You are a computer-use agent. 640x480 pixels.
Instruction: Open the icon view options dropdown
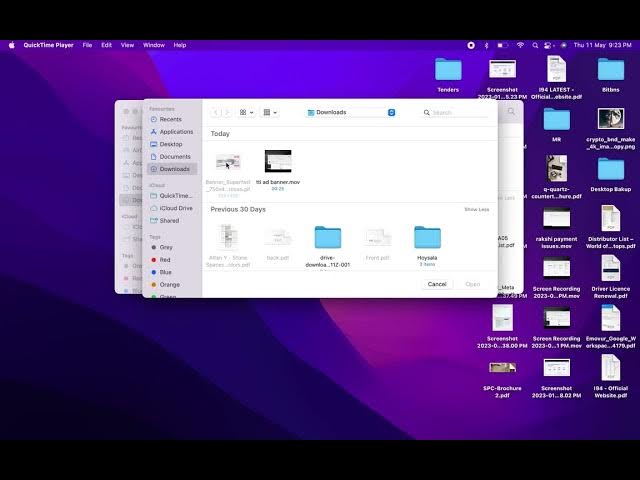(247, 112)
